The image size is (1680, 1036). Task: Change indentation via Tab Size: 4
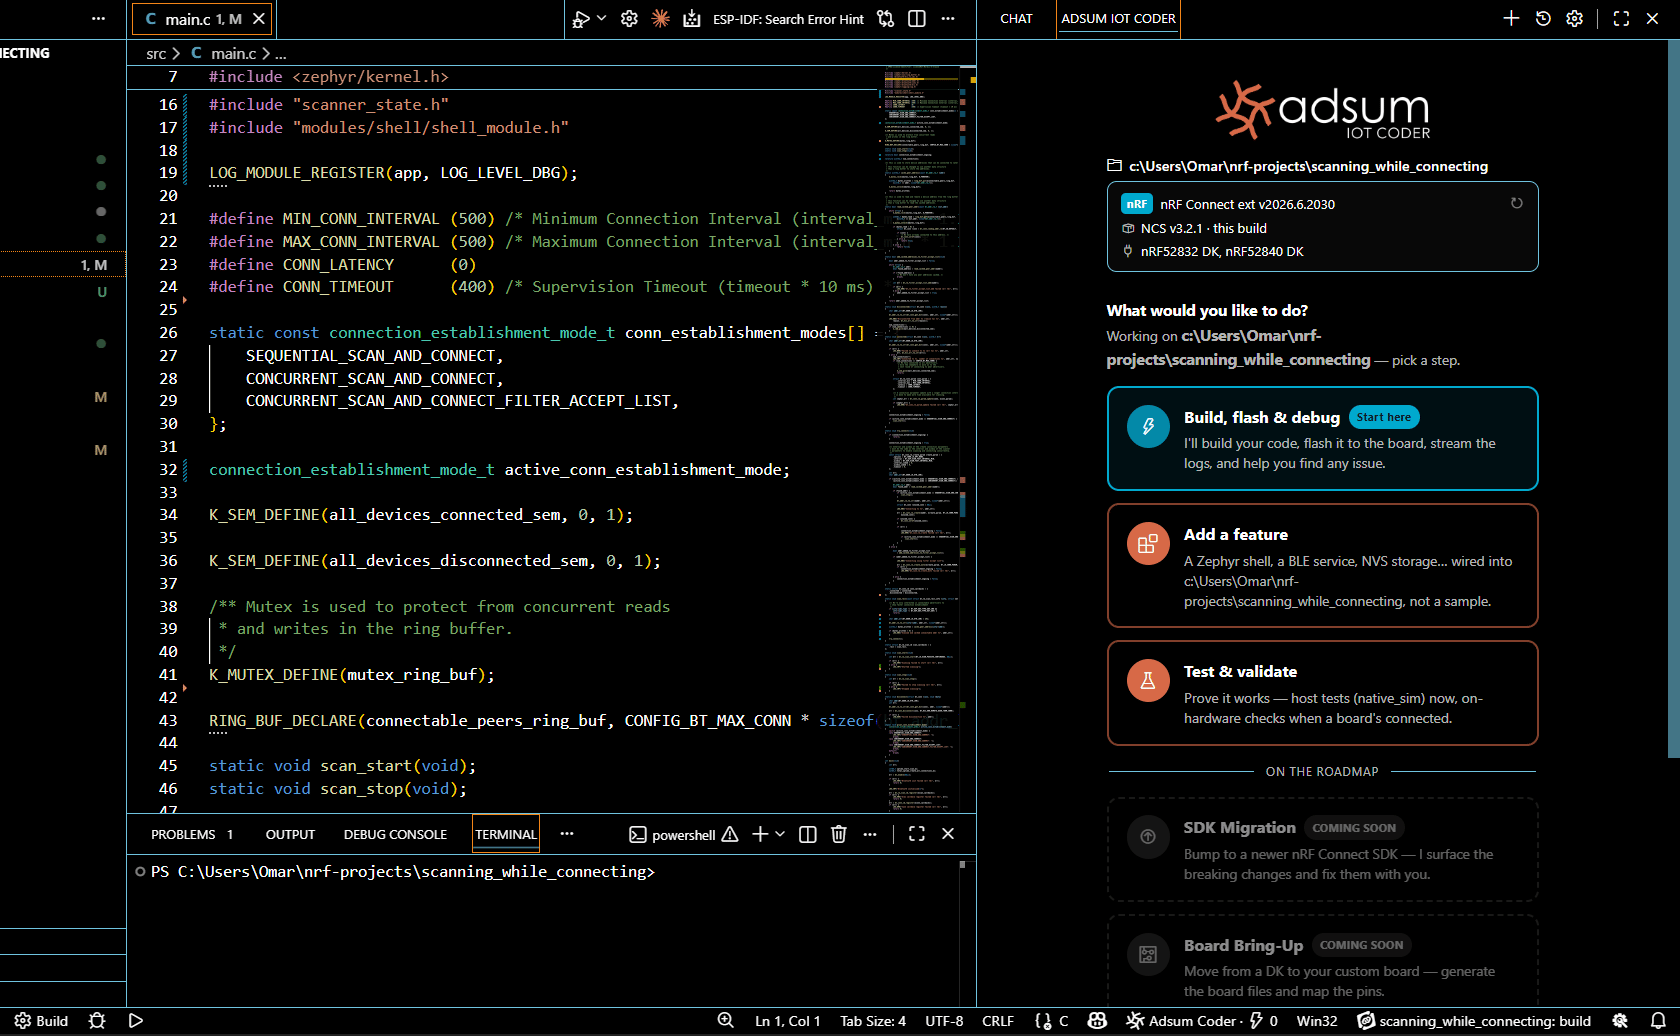coord(873,1021)
